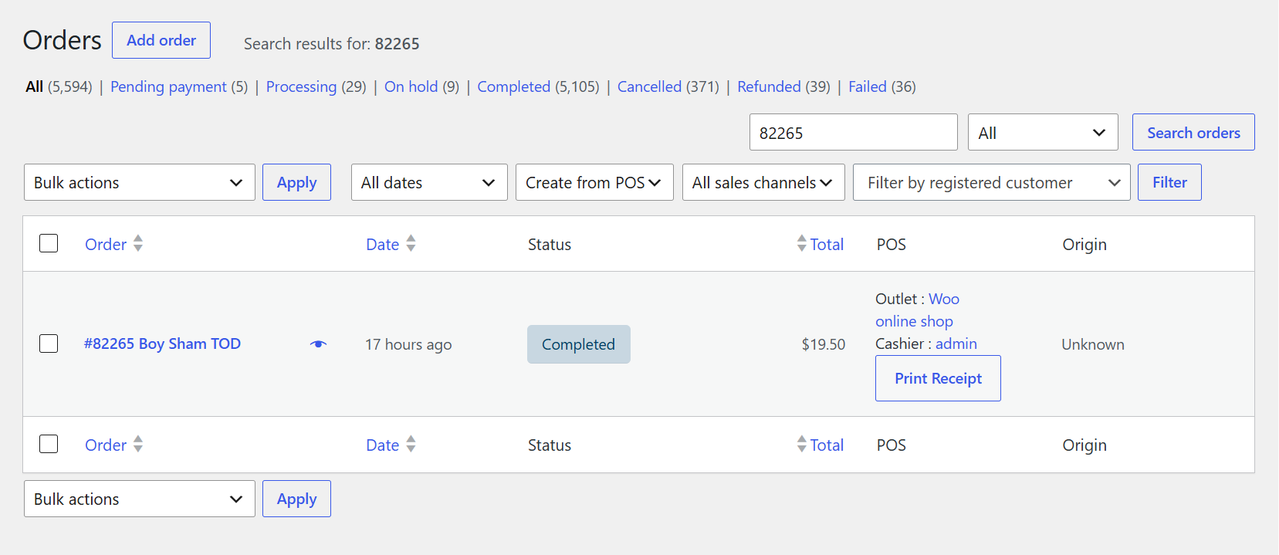The width and height of the screenshot is (1279, 555).
Task: Filter by Refunded status
Action: coord(769,87)
